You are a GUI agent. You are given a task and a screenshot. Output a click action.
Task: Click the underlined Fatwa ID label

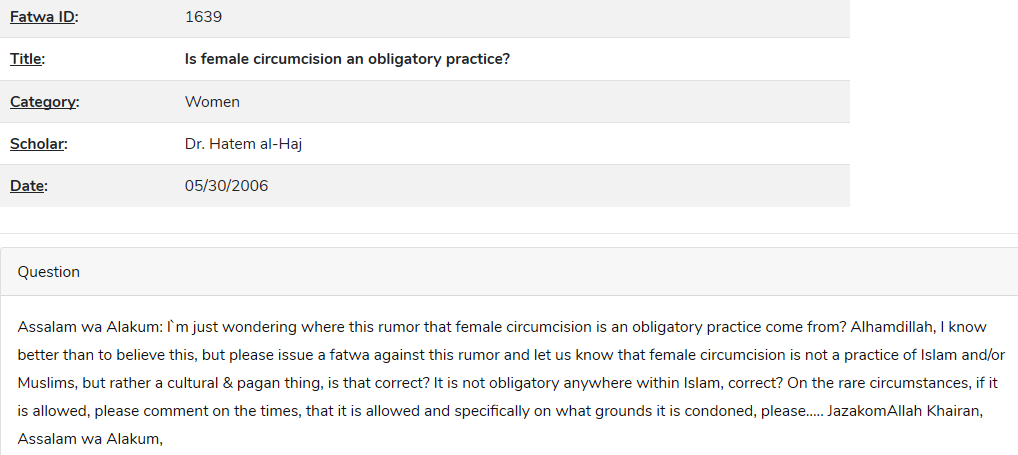pyautogui.click(x=42, y=17)
